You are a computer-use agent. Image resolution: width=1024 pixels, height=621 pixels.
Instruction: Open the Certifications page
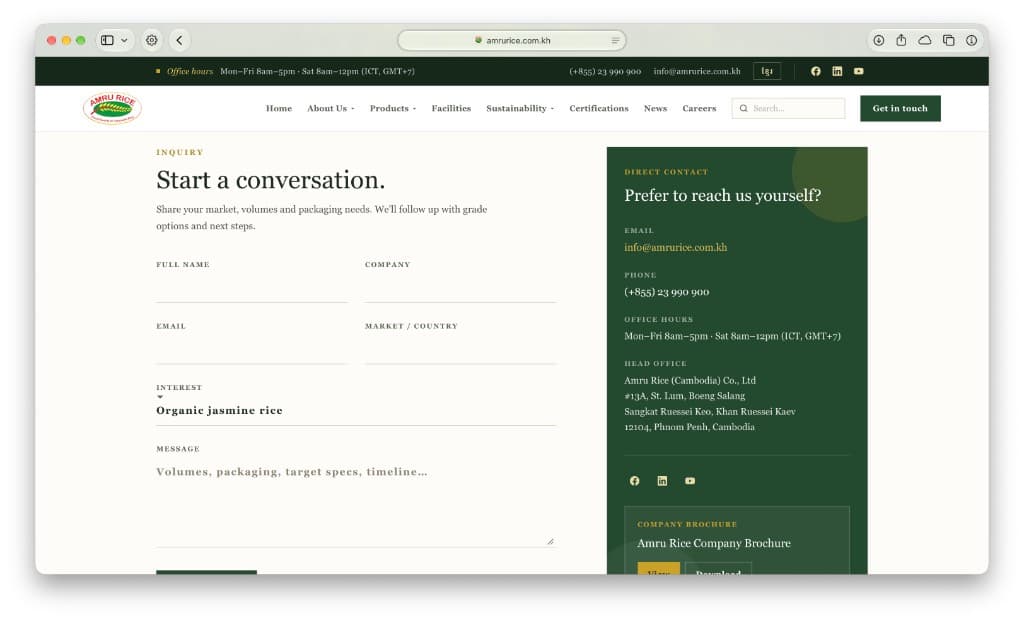coord(599,108)
